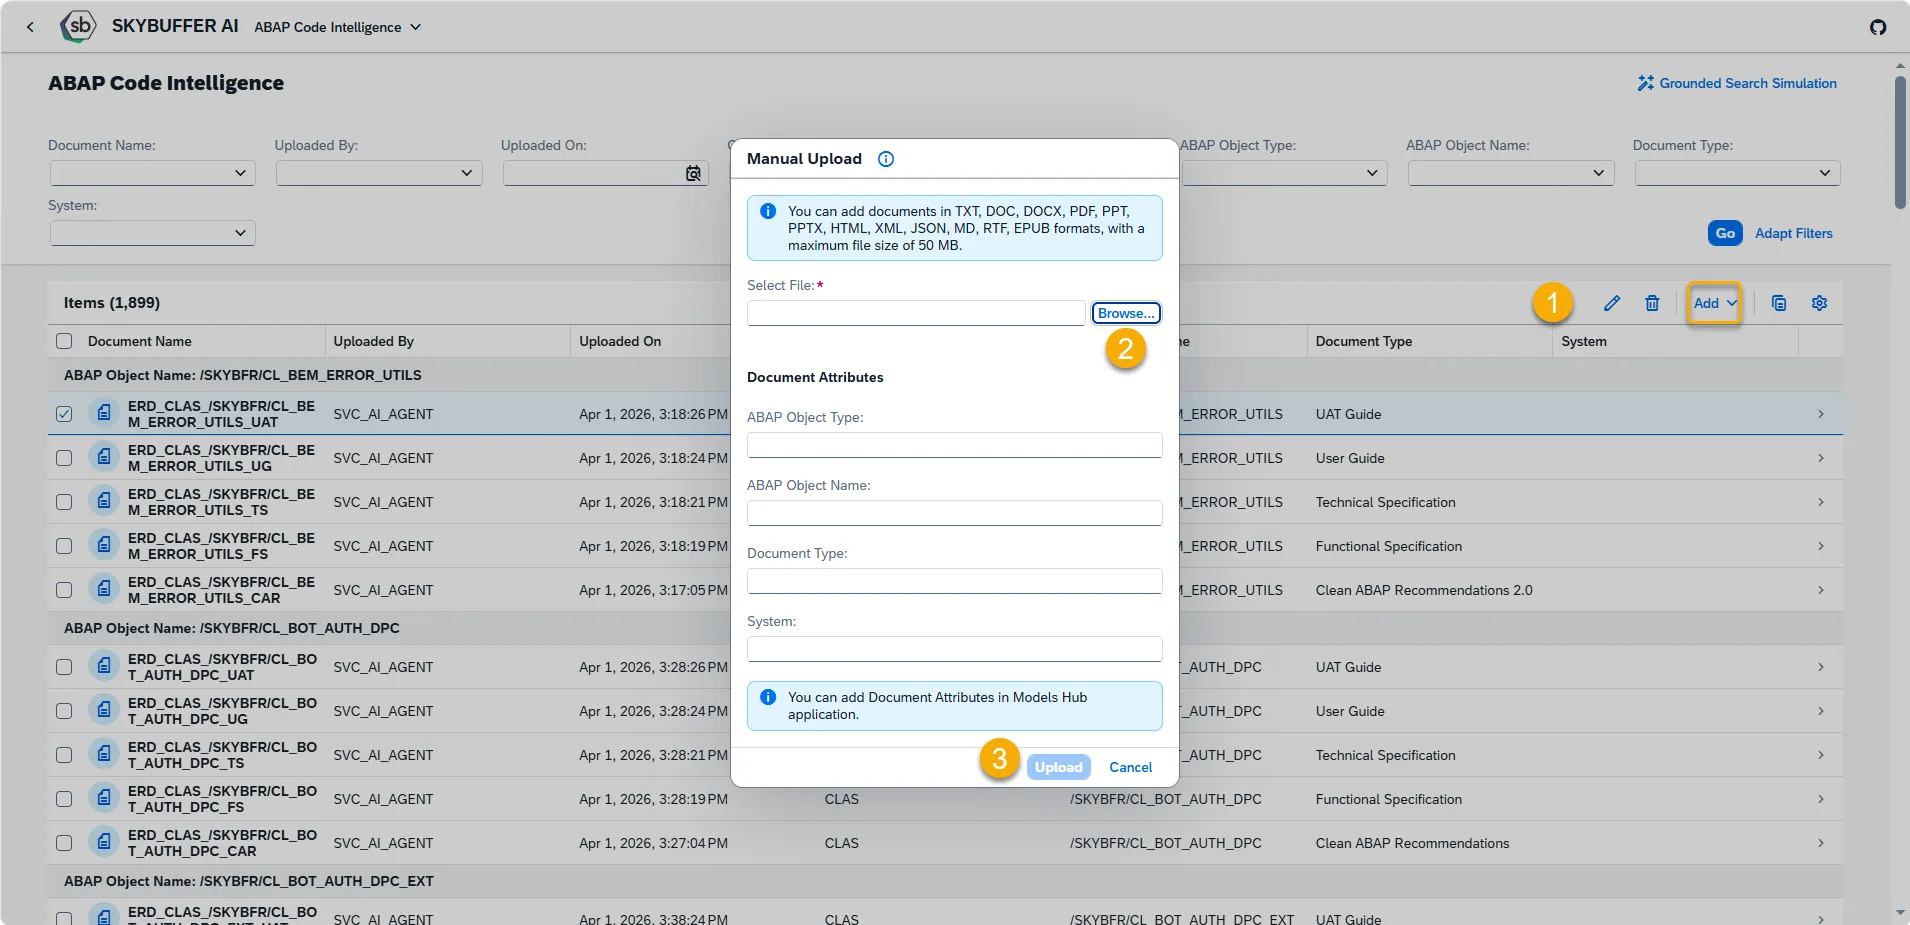Click the page vertical scrollbar thumb
Viewport: 1910px width, 925px height.
(1900, 142)
